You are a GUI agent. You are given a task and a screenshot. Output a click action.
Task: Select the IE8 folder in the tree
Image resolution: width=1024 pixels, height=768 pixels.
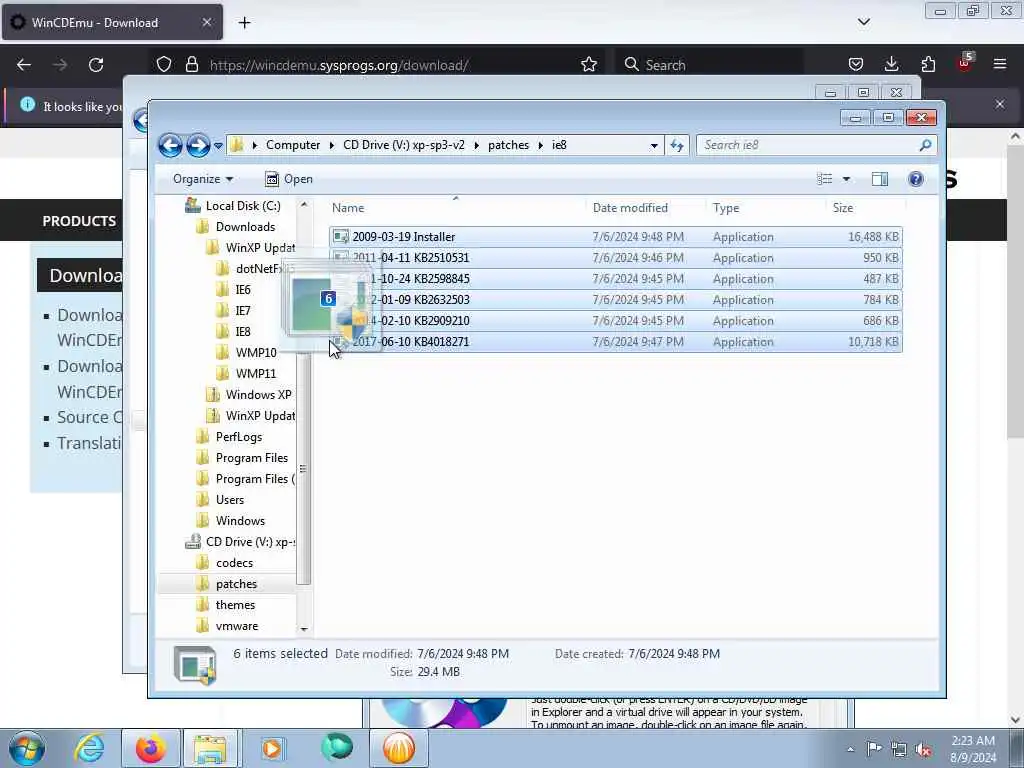[x=243, y=332]
